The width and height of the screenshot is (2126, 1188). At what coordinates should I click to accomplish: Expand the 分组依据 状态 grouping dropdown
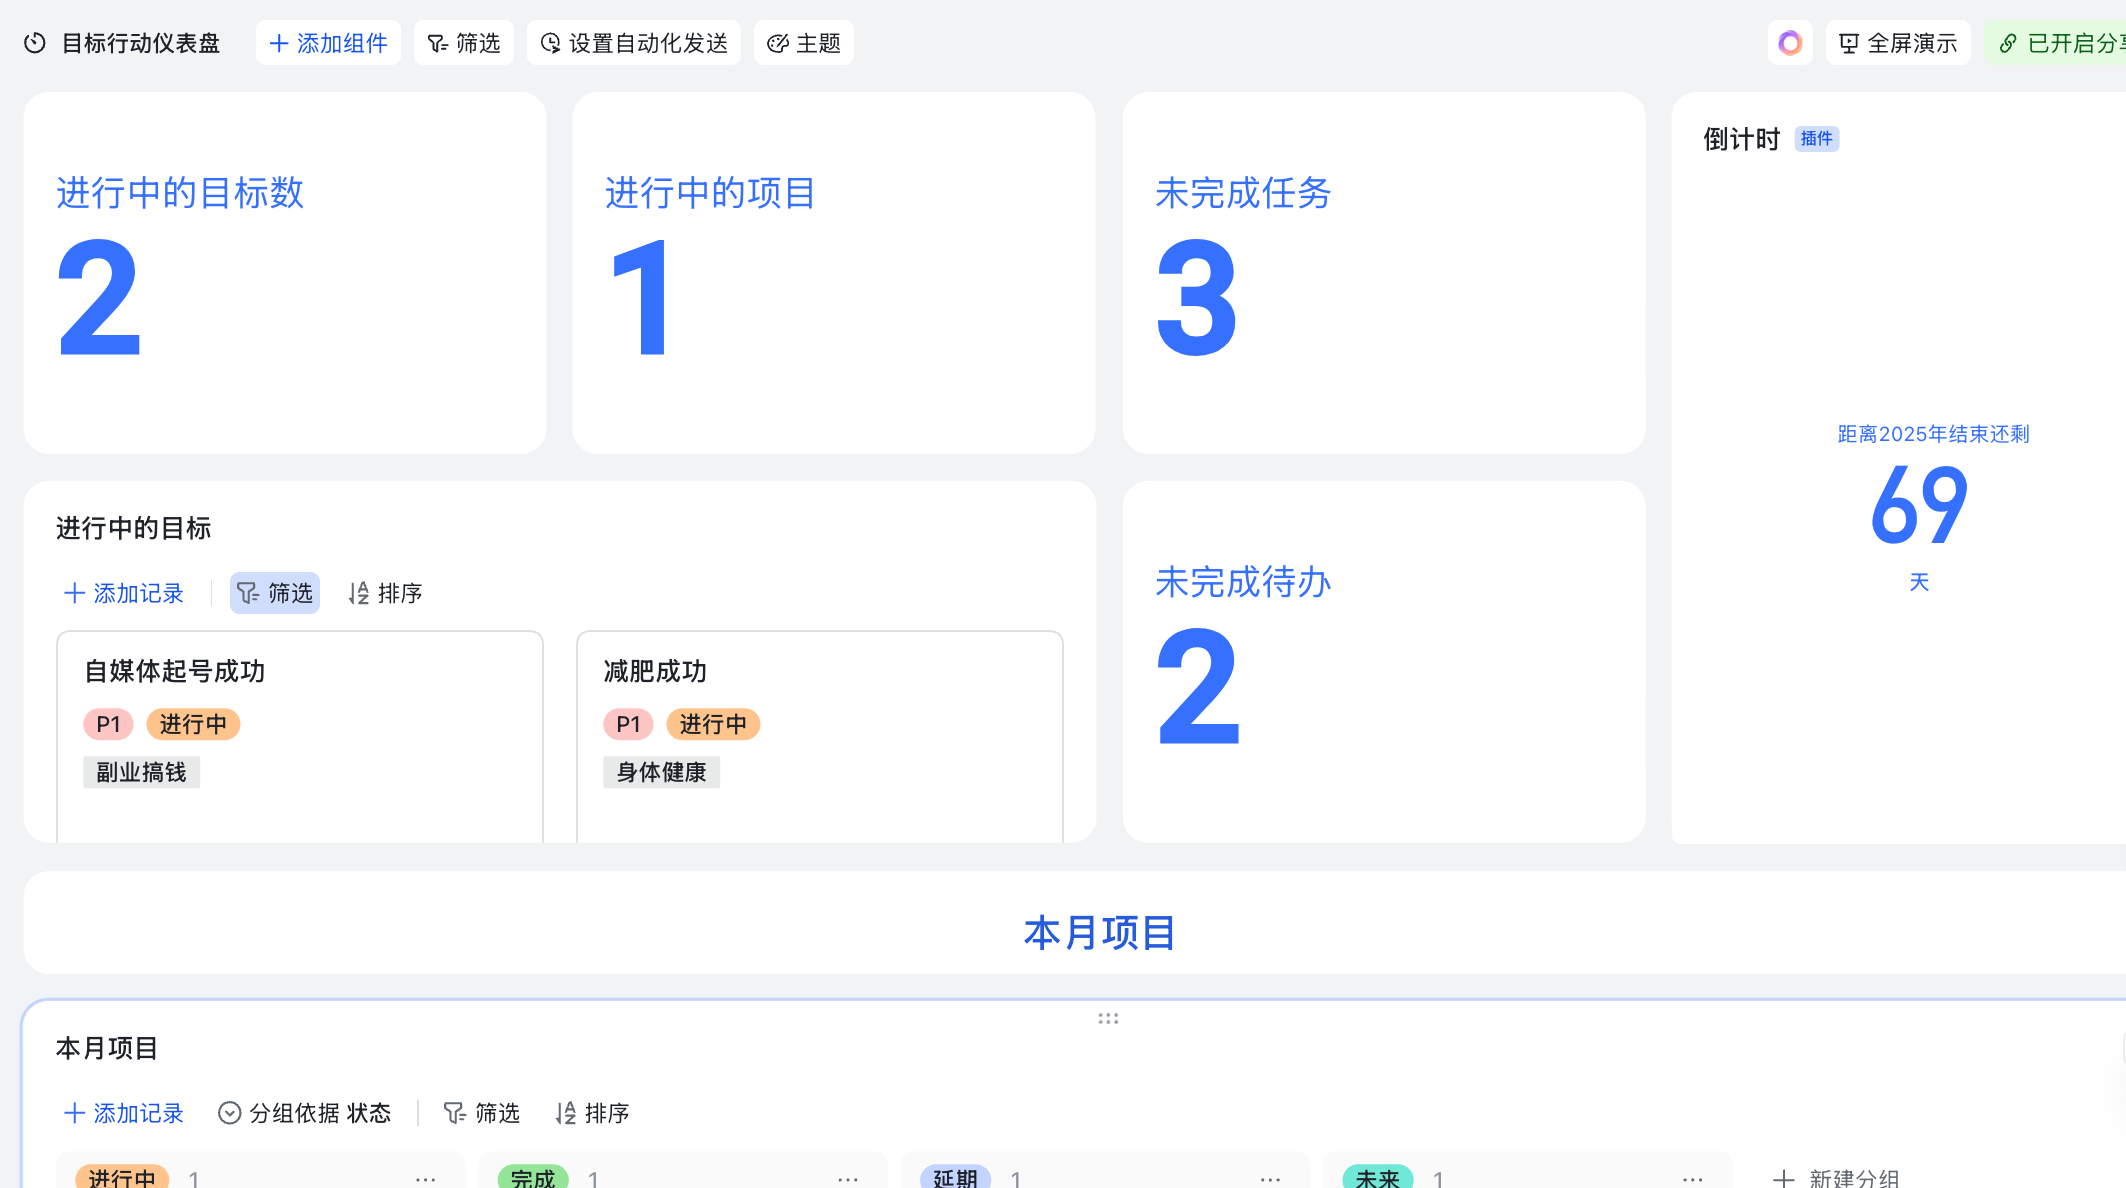(305, 1113)
